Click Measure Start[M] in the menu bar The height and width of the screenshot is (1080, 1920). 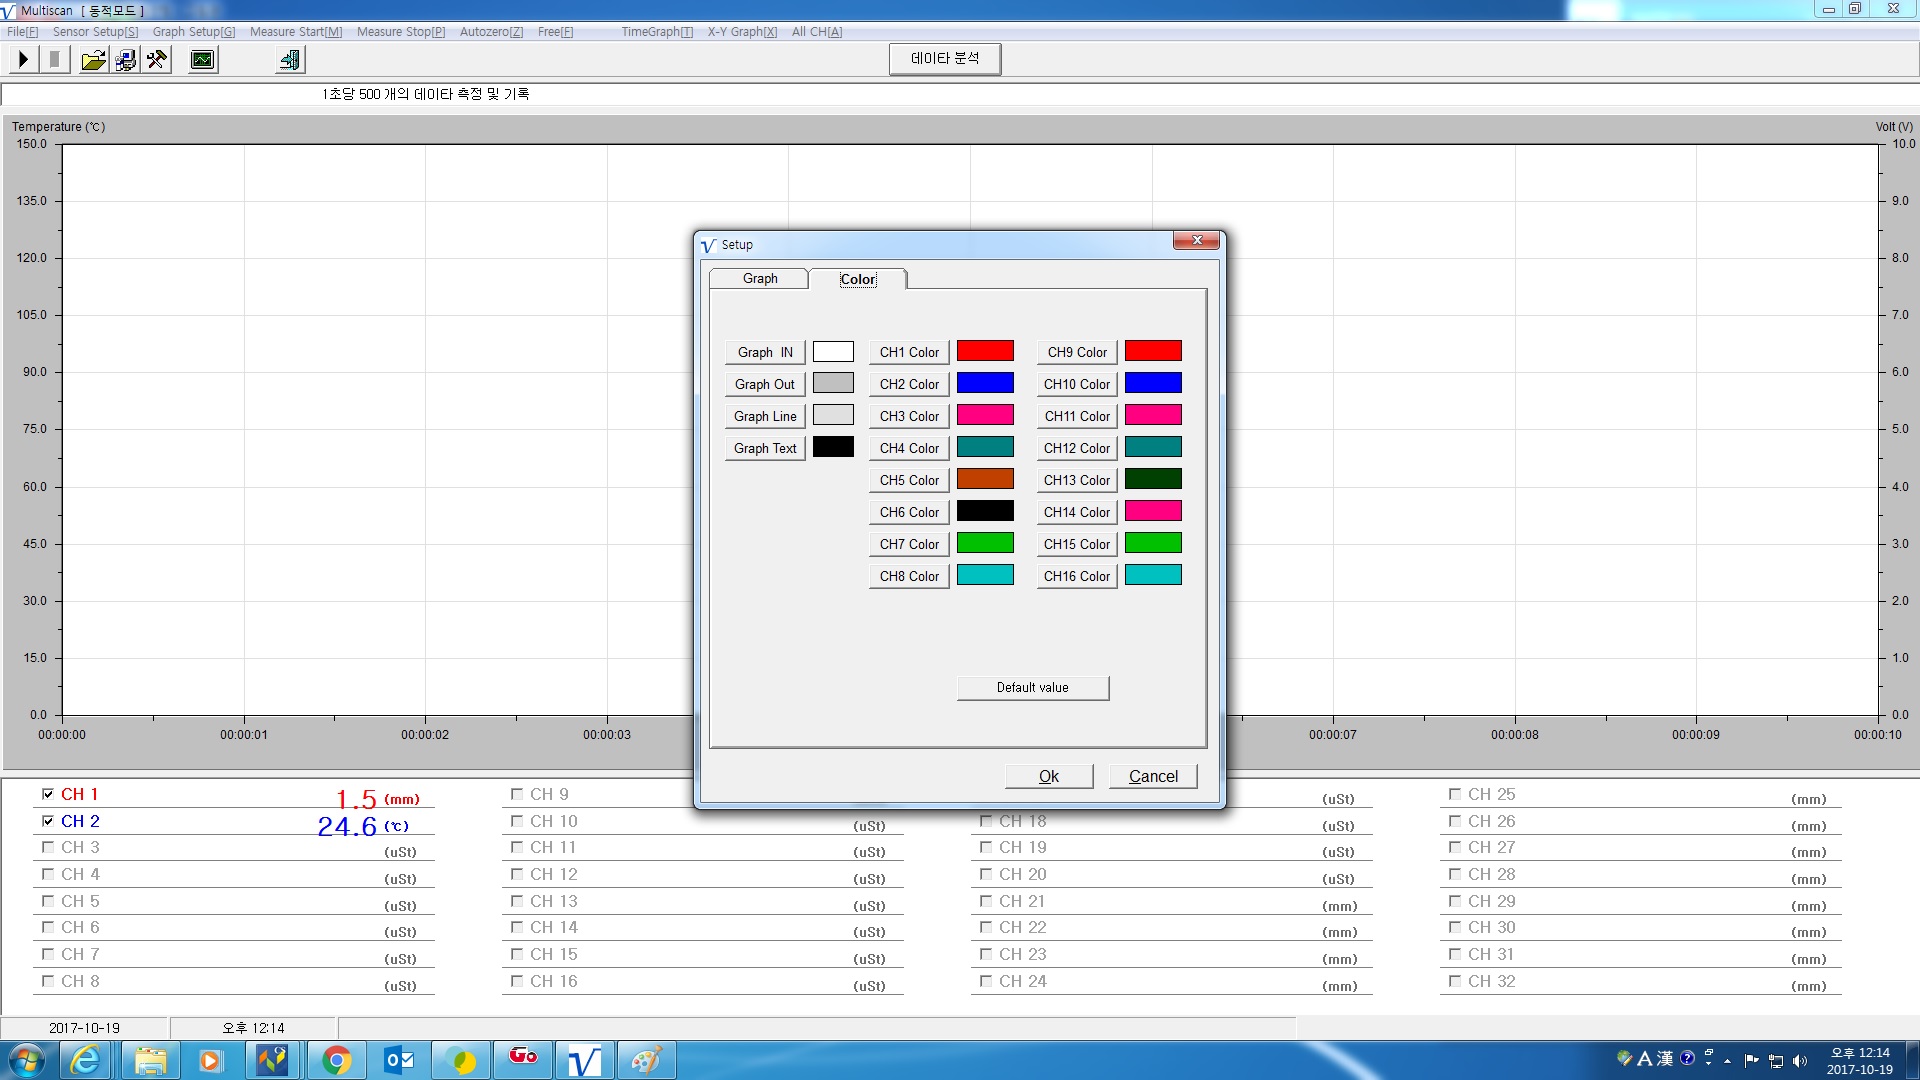[296, 32]
